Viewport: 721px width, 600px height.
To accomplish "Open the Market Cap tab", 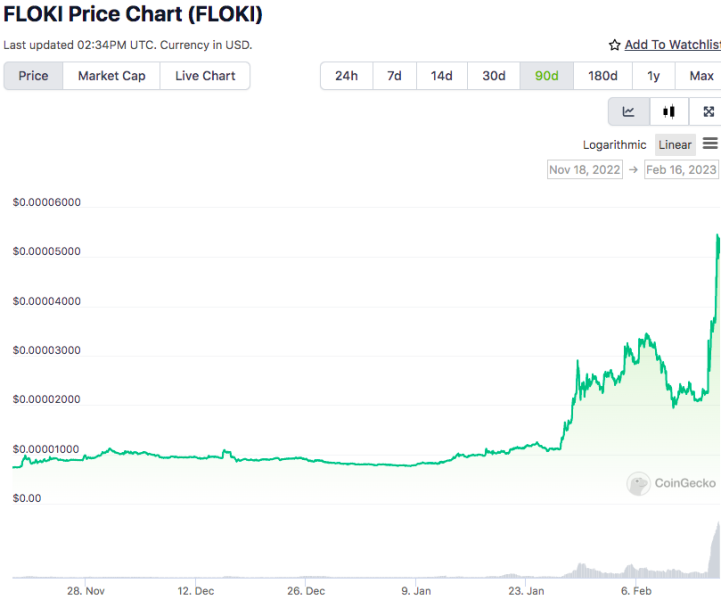I will 112,76.
